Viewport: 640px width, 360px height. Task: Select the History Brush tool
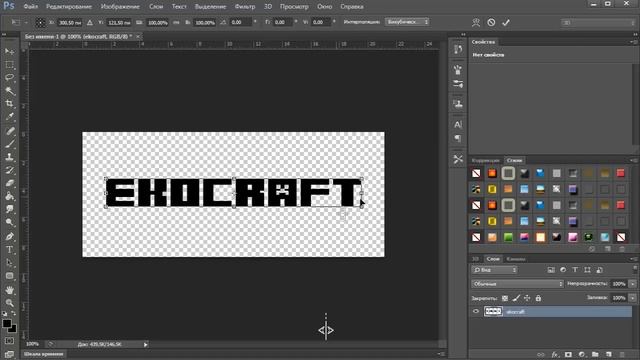pos(9,170)
